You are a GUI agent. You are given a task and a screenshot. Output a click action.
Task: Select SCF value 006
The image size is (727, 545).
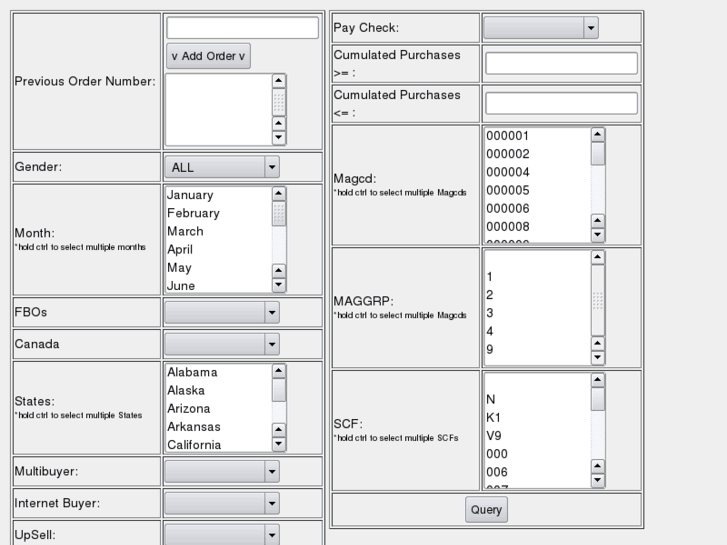point(537,472)
